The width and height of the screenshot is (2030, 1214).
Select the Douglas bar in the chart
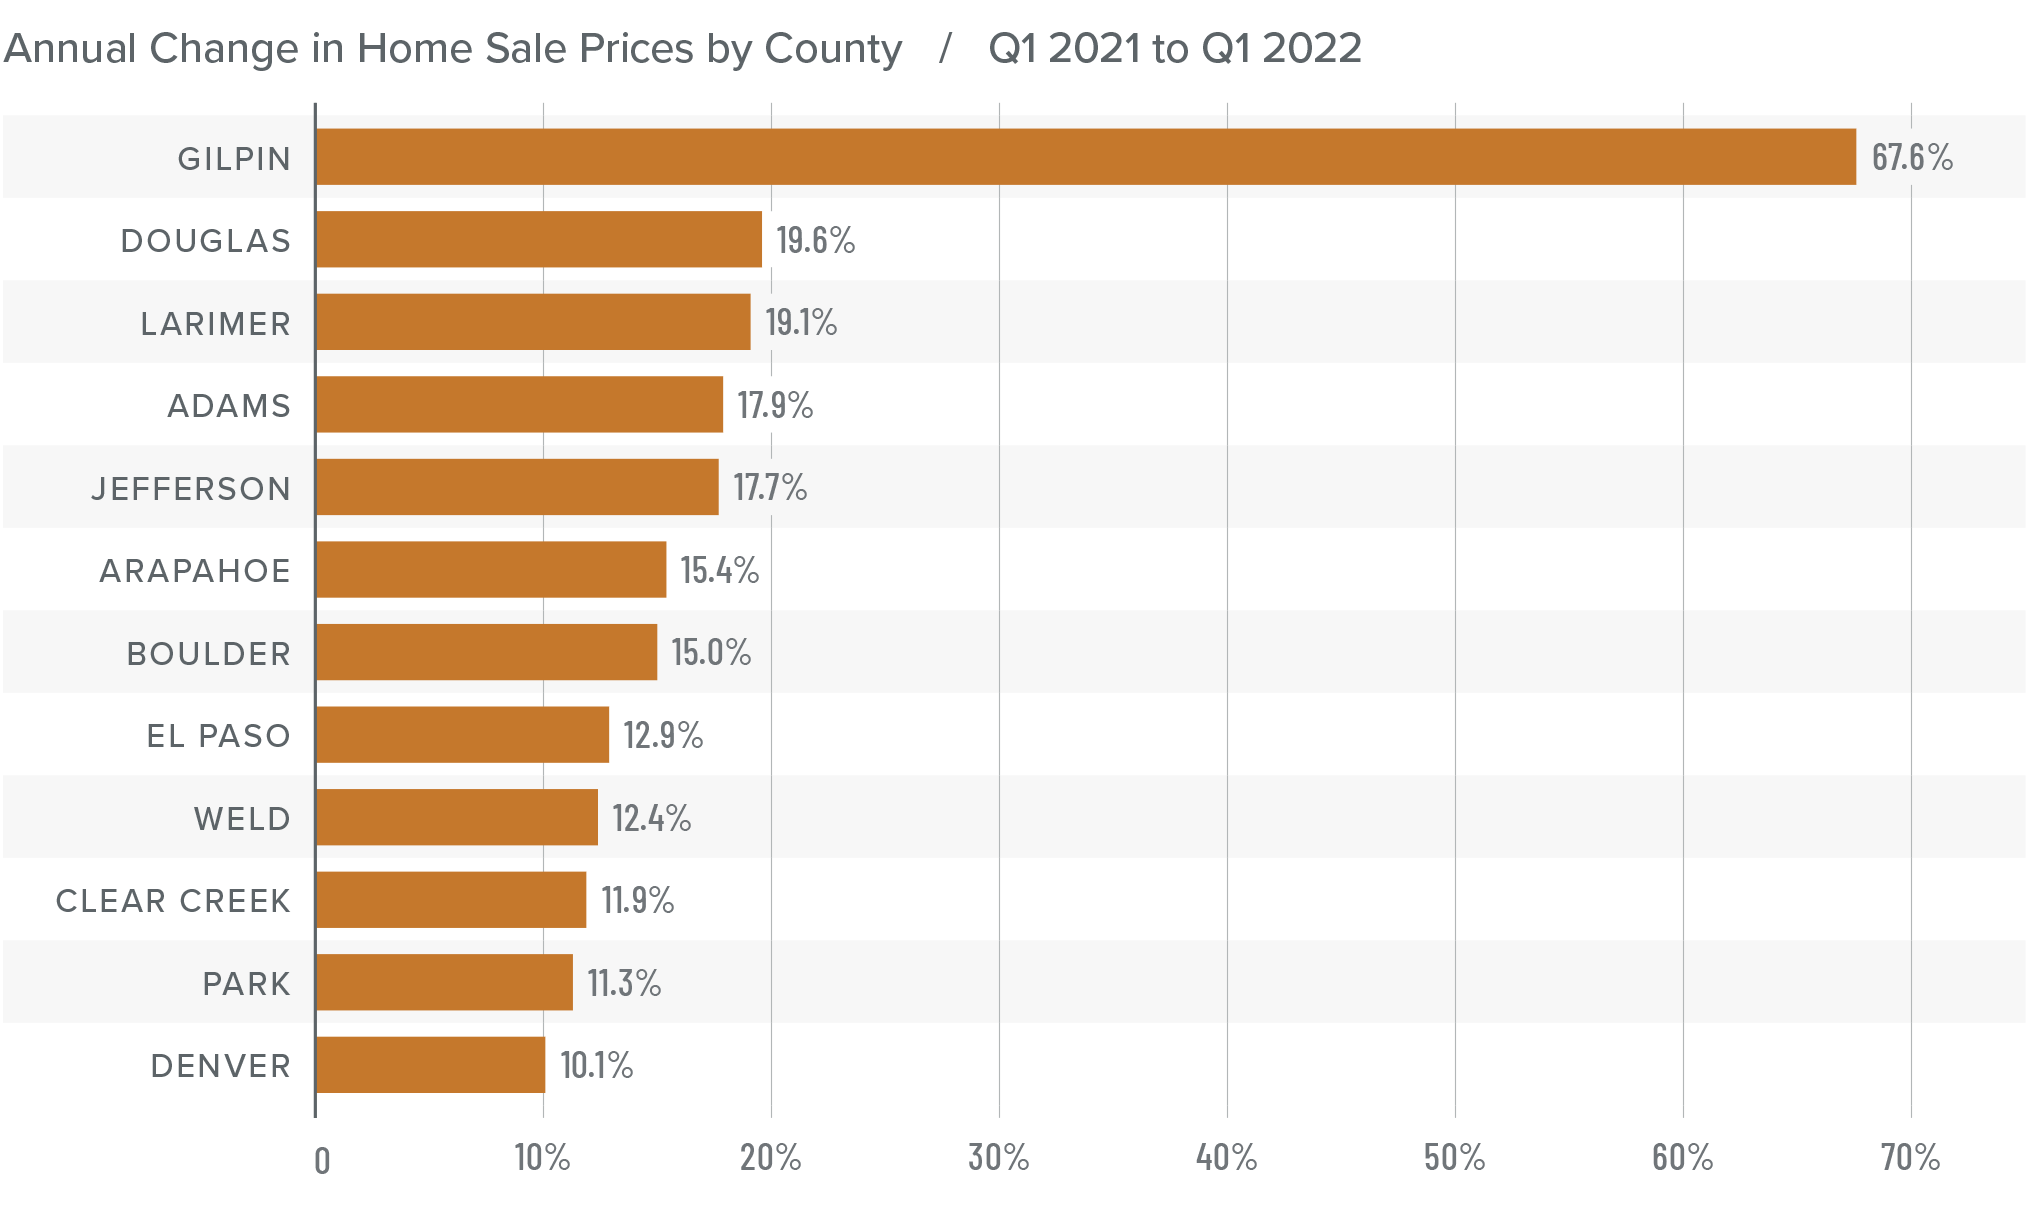[x=539, y=239]
